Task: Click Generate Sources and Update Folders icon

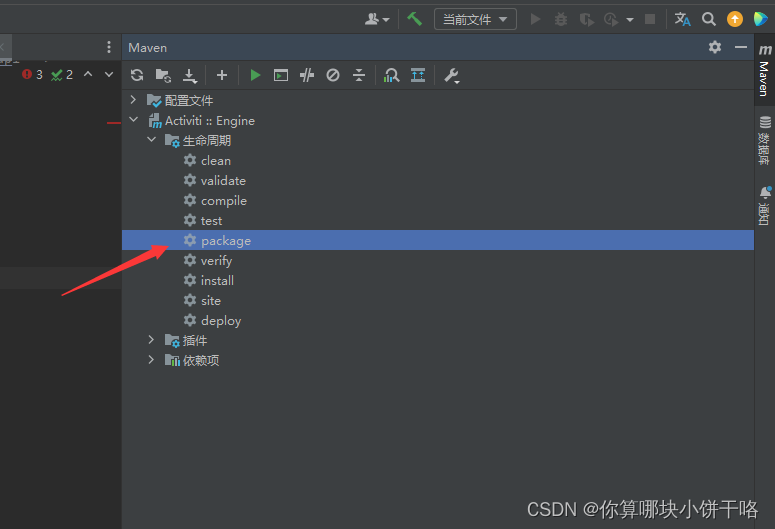Action: [163, 75]
